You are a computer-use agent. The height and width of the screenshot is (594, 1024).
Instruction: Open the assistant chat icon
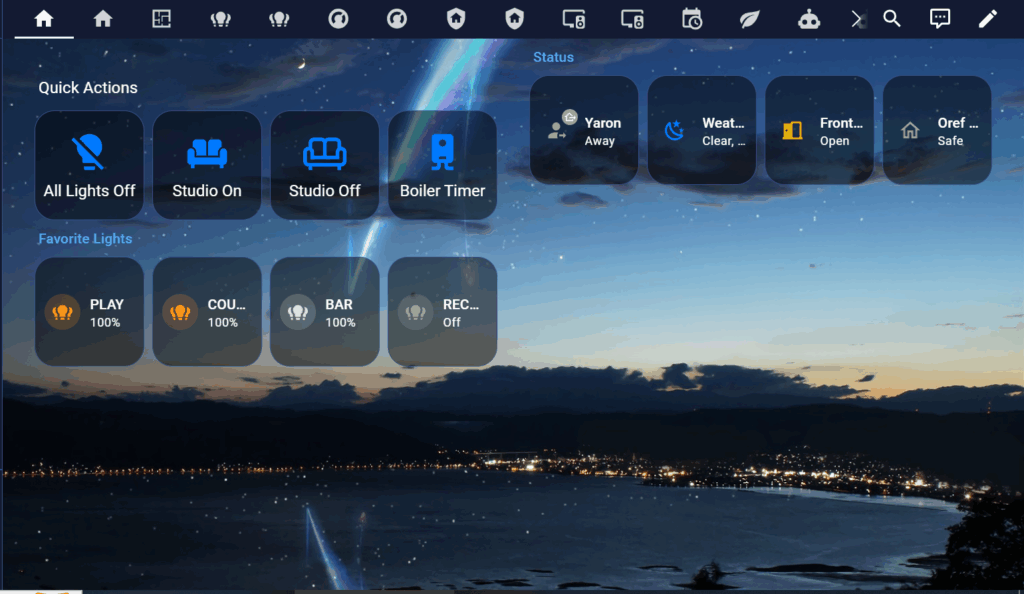(940, 19)
